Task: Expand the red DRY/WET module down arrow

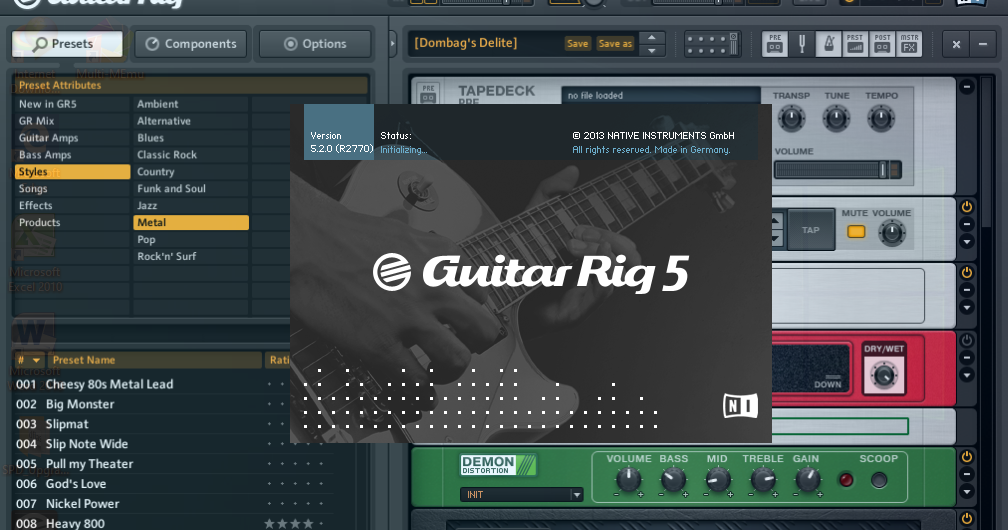Action: point(966,375)
